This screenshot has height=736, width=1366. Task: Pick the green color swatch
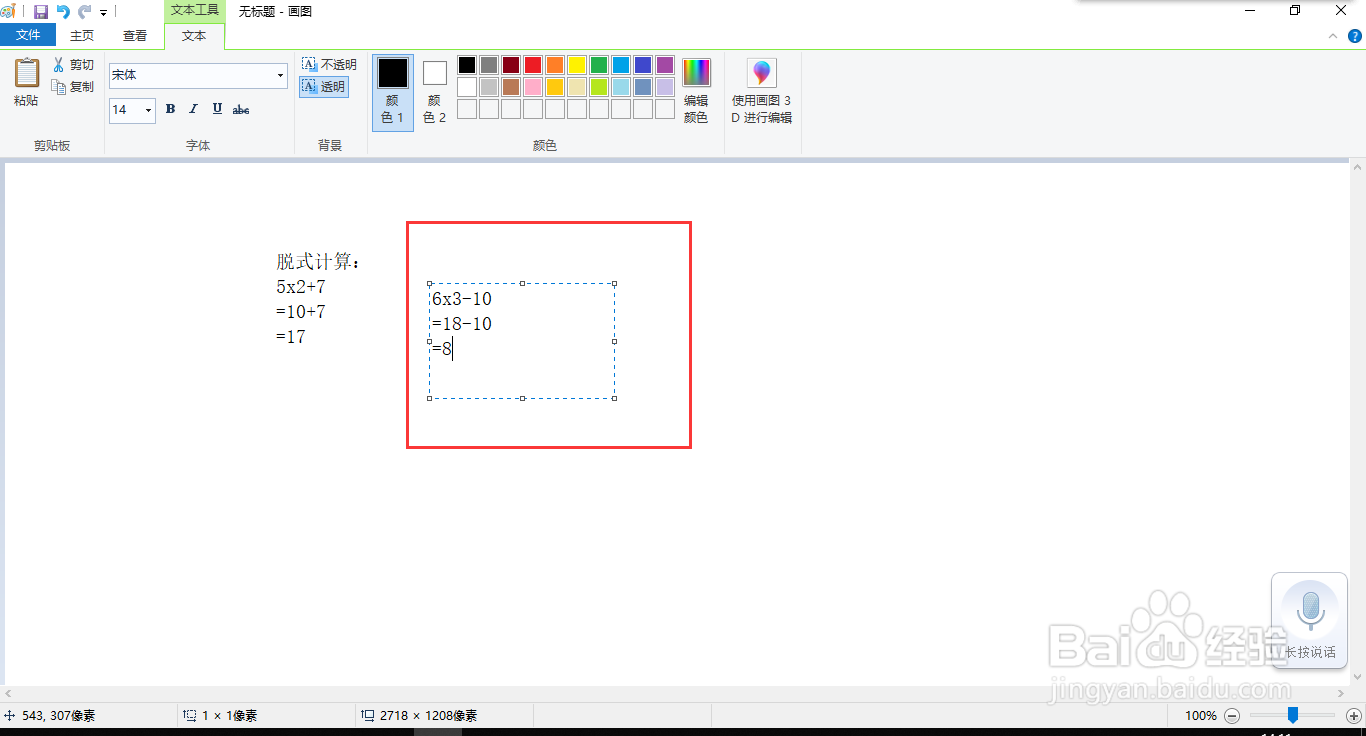pos(599,65)
